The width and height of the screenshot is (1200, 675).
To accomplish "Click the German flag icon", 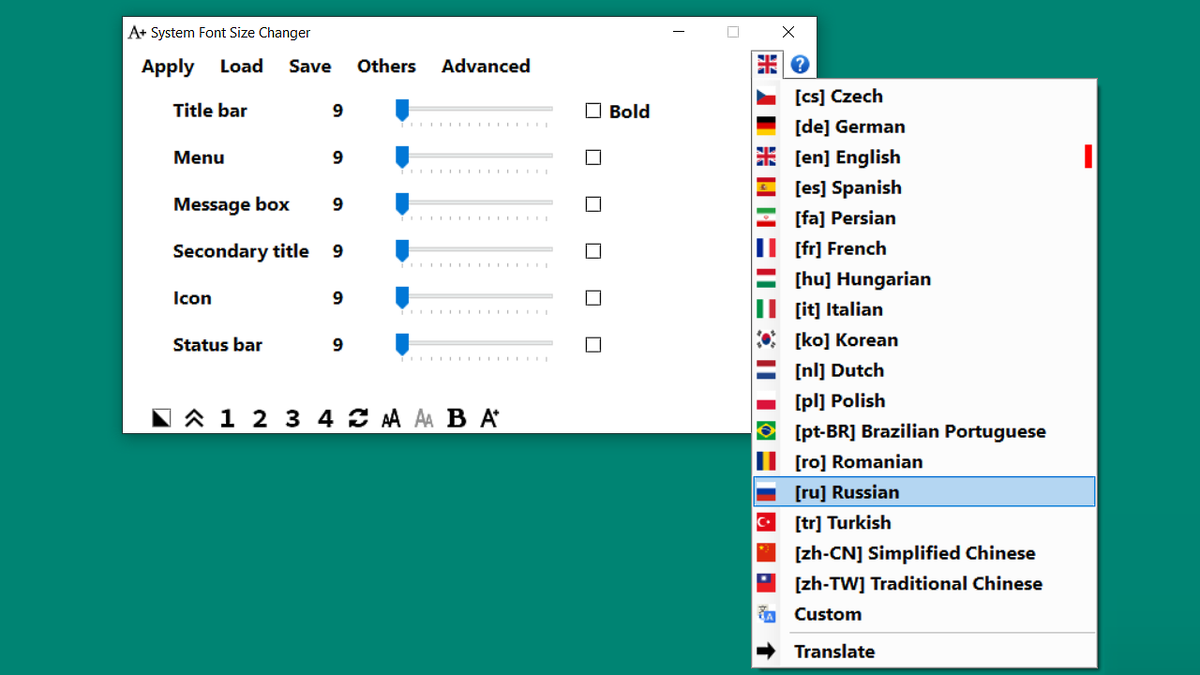I will [766, 127].
